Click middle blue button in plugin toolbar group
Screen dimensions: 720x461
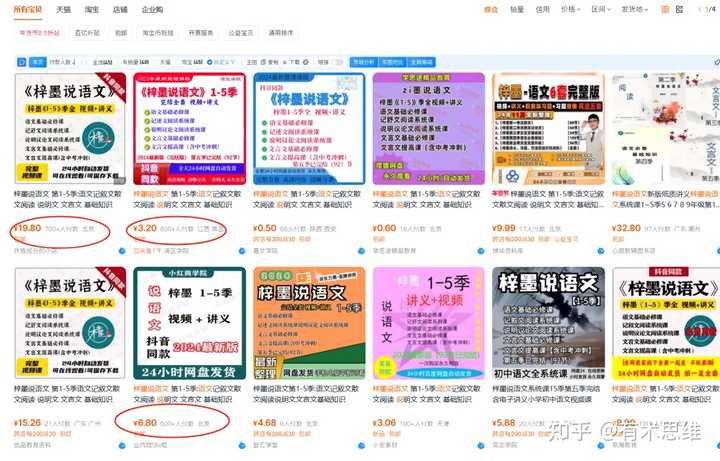[392, 62]
